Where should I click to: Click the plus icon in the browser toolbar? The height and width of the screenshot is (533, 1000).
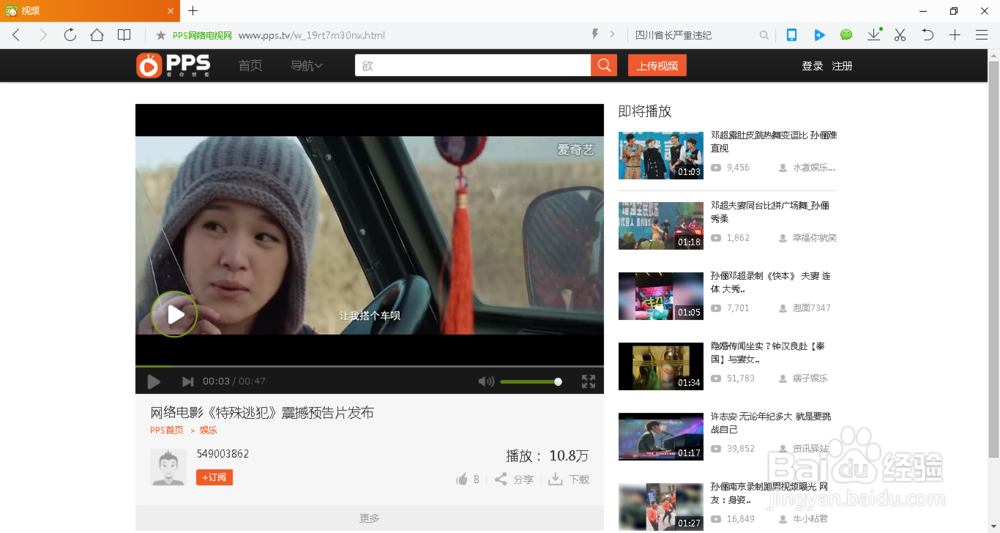955,35
